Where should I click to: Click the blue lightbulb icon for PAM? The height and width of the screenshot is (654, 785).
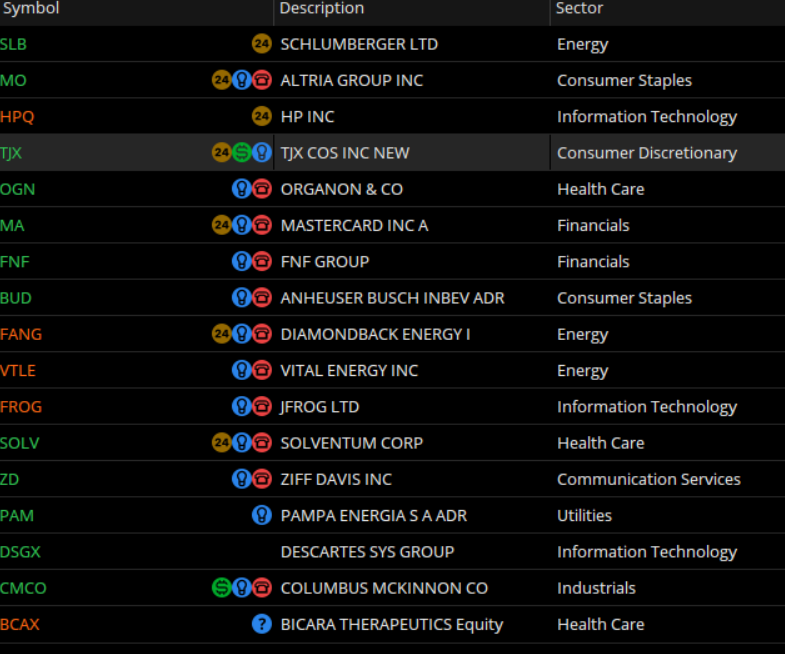point(262,516)
